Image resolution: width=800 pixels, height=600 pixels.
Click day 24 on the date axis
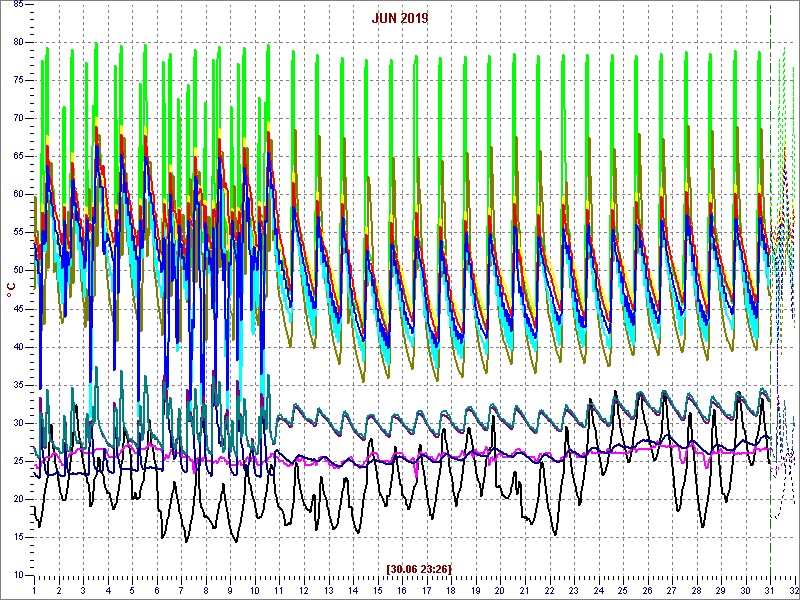click(x=597, y=591)
